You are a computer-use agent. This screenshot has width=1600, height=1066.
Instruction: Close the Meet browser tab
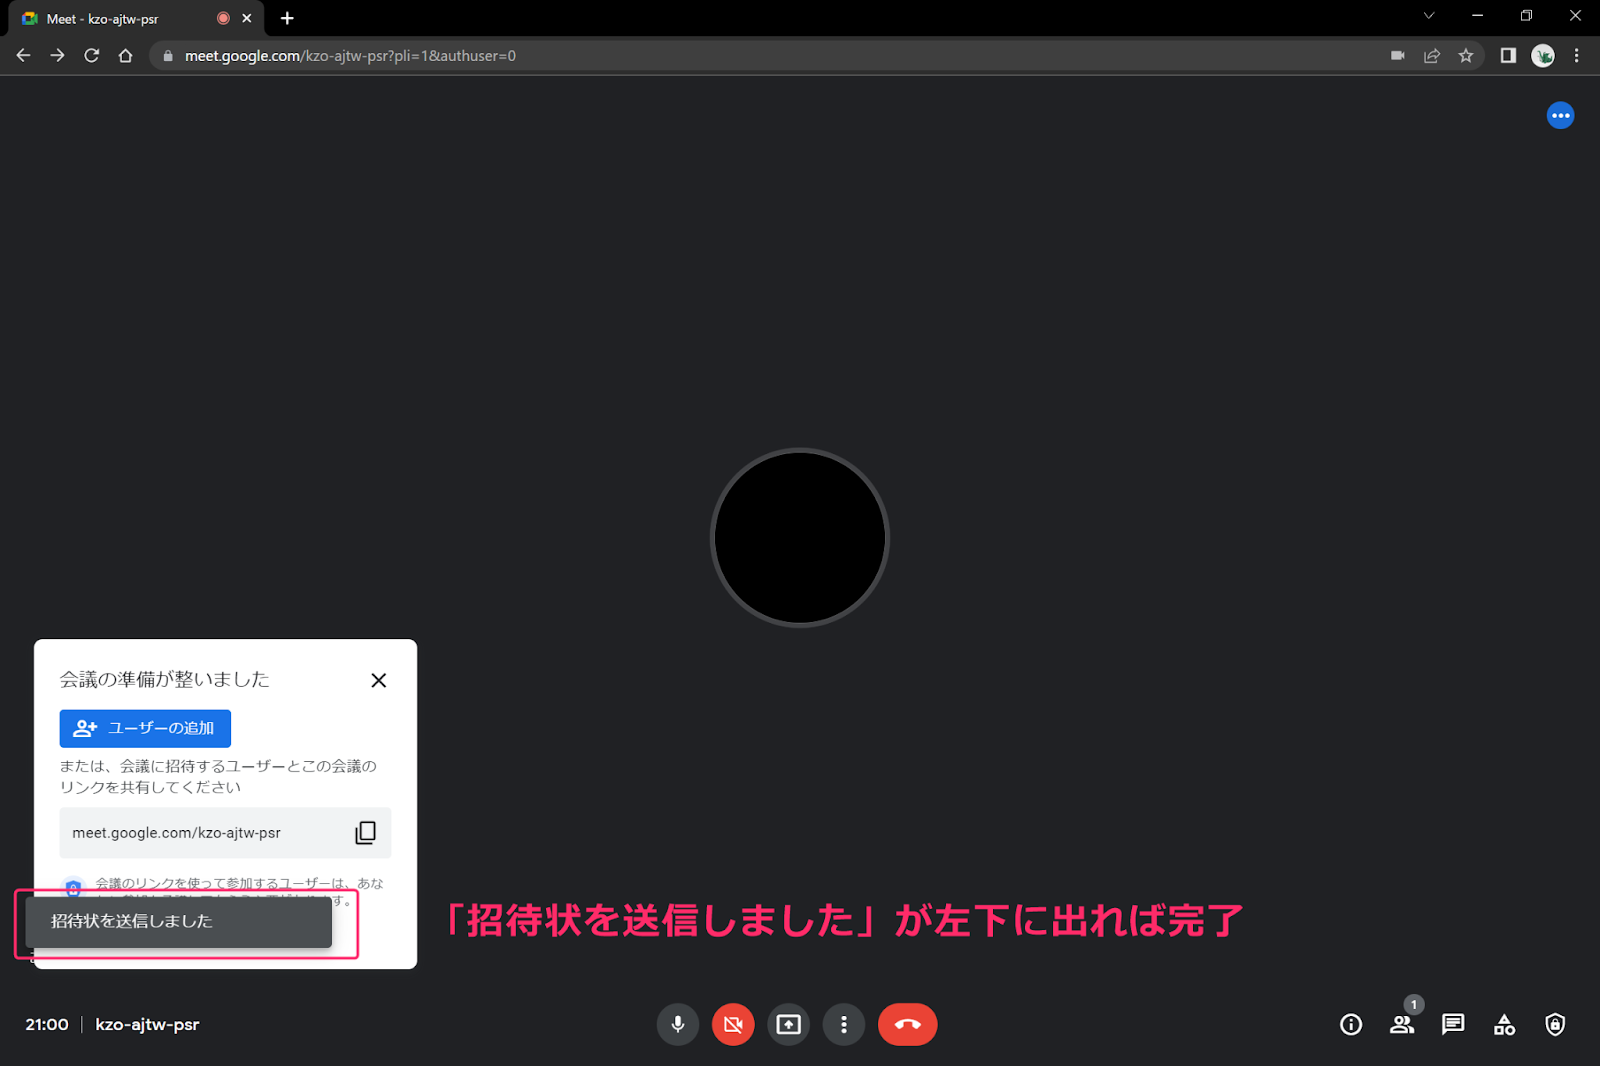tap(247, 19)
